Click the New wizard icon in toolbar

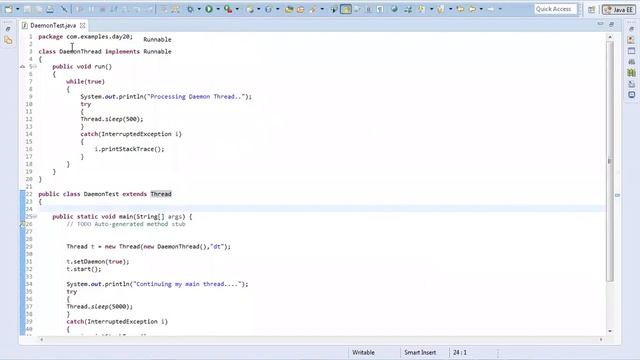click(9, 9)
